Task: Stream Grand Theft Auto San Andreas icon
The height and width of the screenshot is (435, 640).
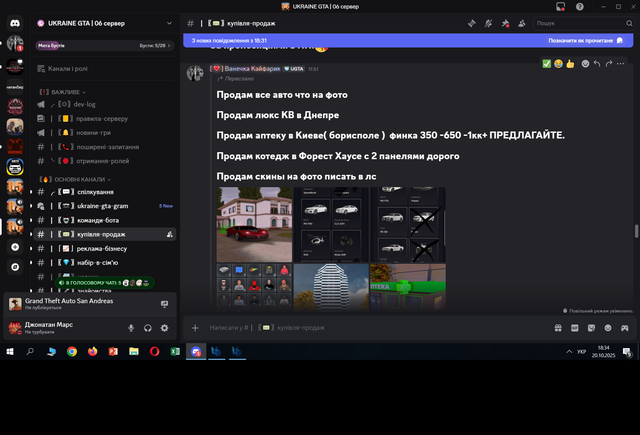Action: (164, 304)
